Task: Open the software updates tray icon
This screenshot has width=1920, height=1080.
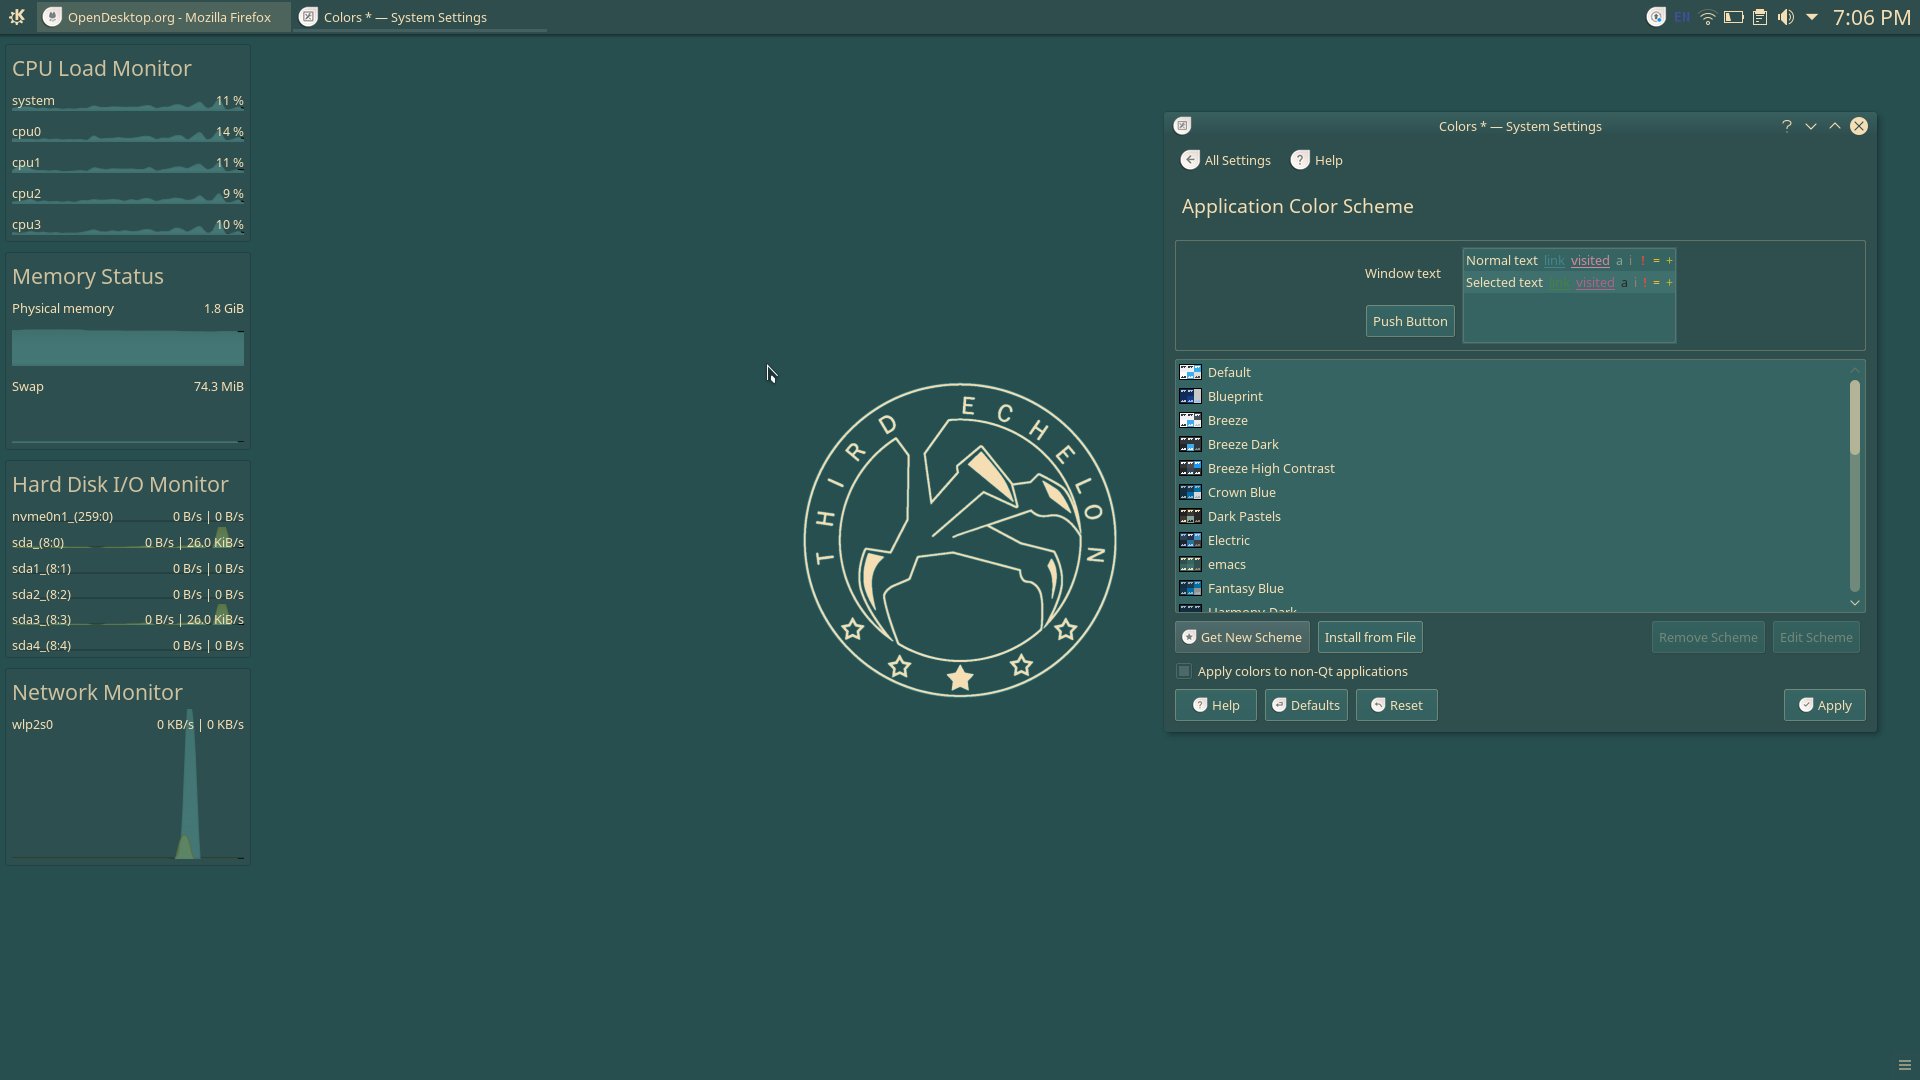Action: [x=1656, y=17]
